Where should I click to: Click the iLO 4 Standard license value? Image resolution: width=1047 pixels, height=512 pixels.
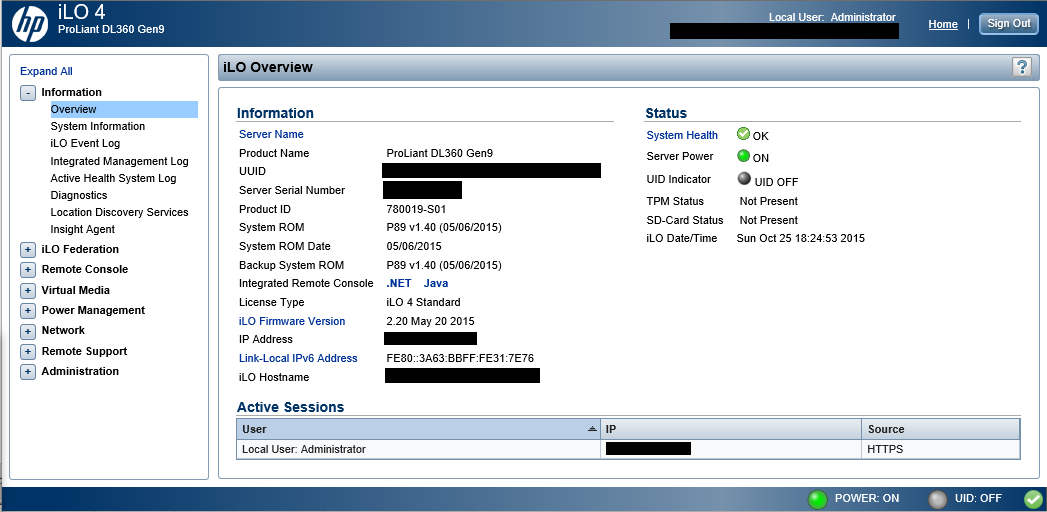click(x=423, y=302)
